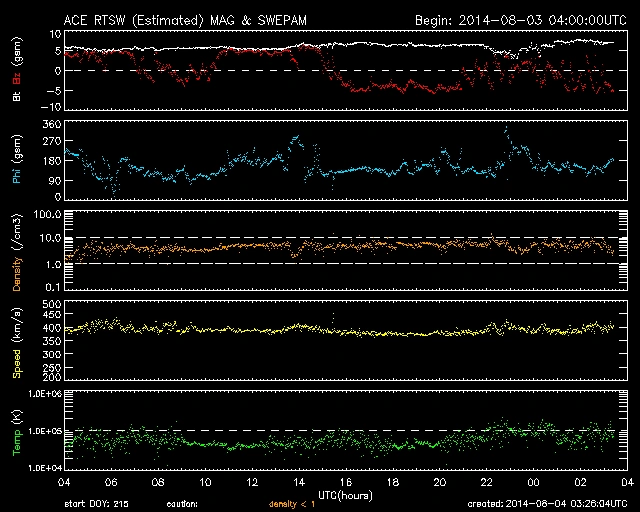Image resolution: width=640 pixels, height=512 pixels.
Task: Click the Begin date timestamp at top right
Action: (x=519, y=19)
